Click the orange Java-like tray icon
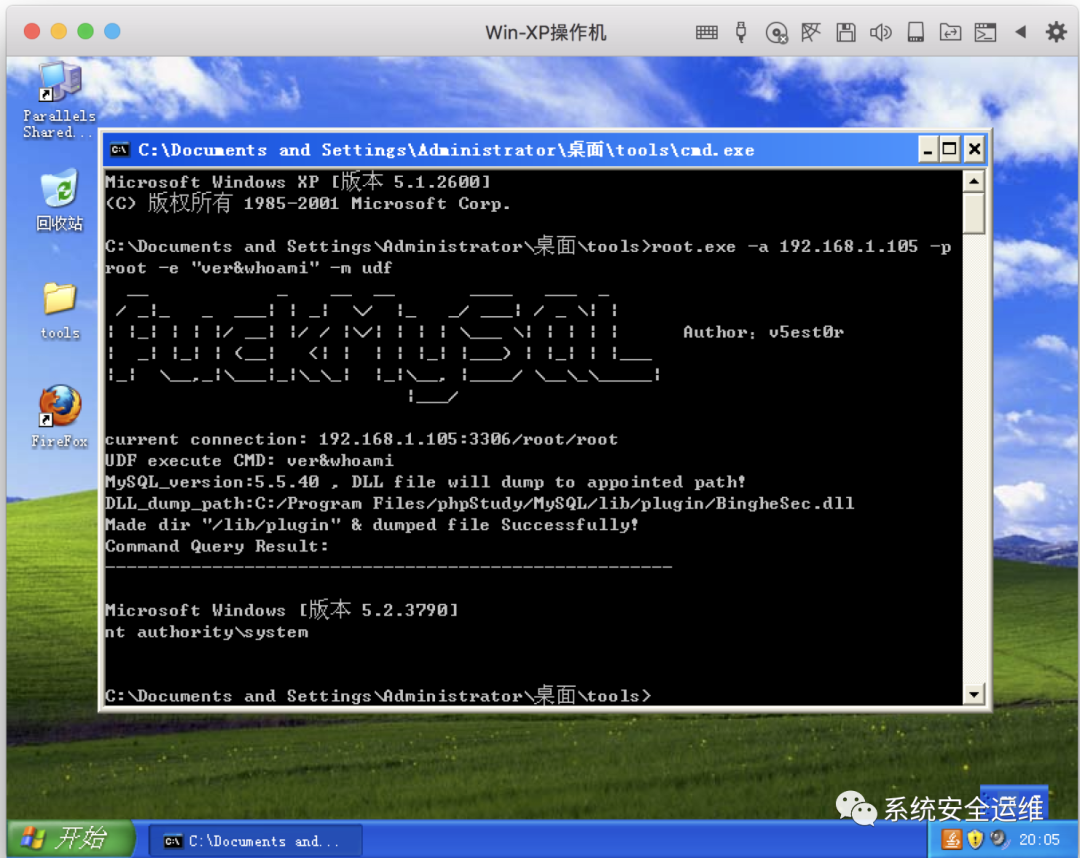The image size is (1080, 858). (x=951, y=839)
